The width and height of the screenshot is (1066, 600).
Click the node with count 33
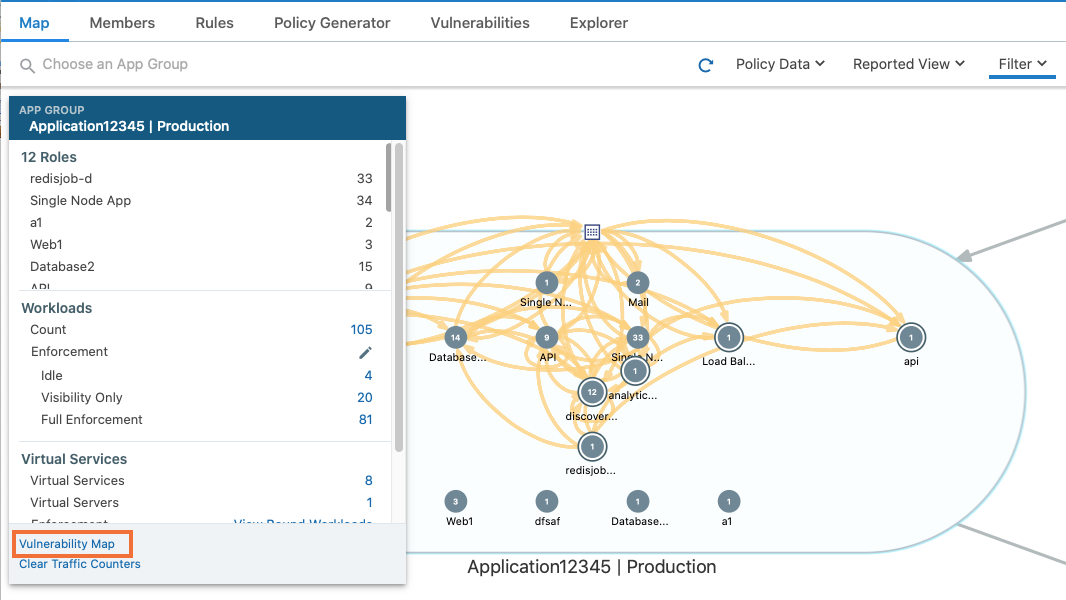[638, 337]
